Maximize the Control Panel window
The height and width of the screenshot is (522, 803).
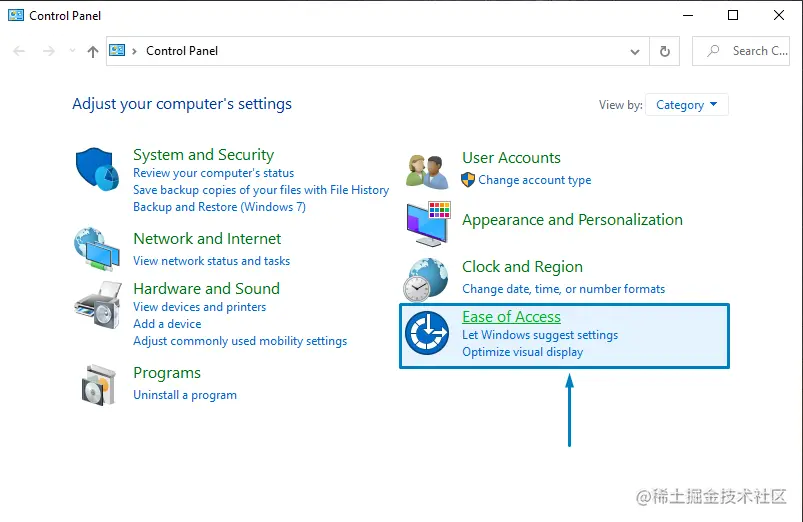coord(733,15)
